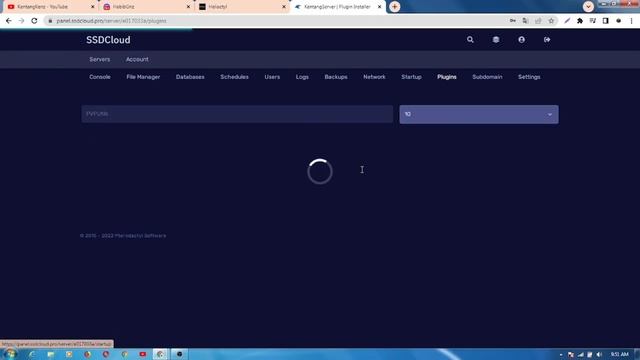Click the browser forward arrow

tap(21, 21)
